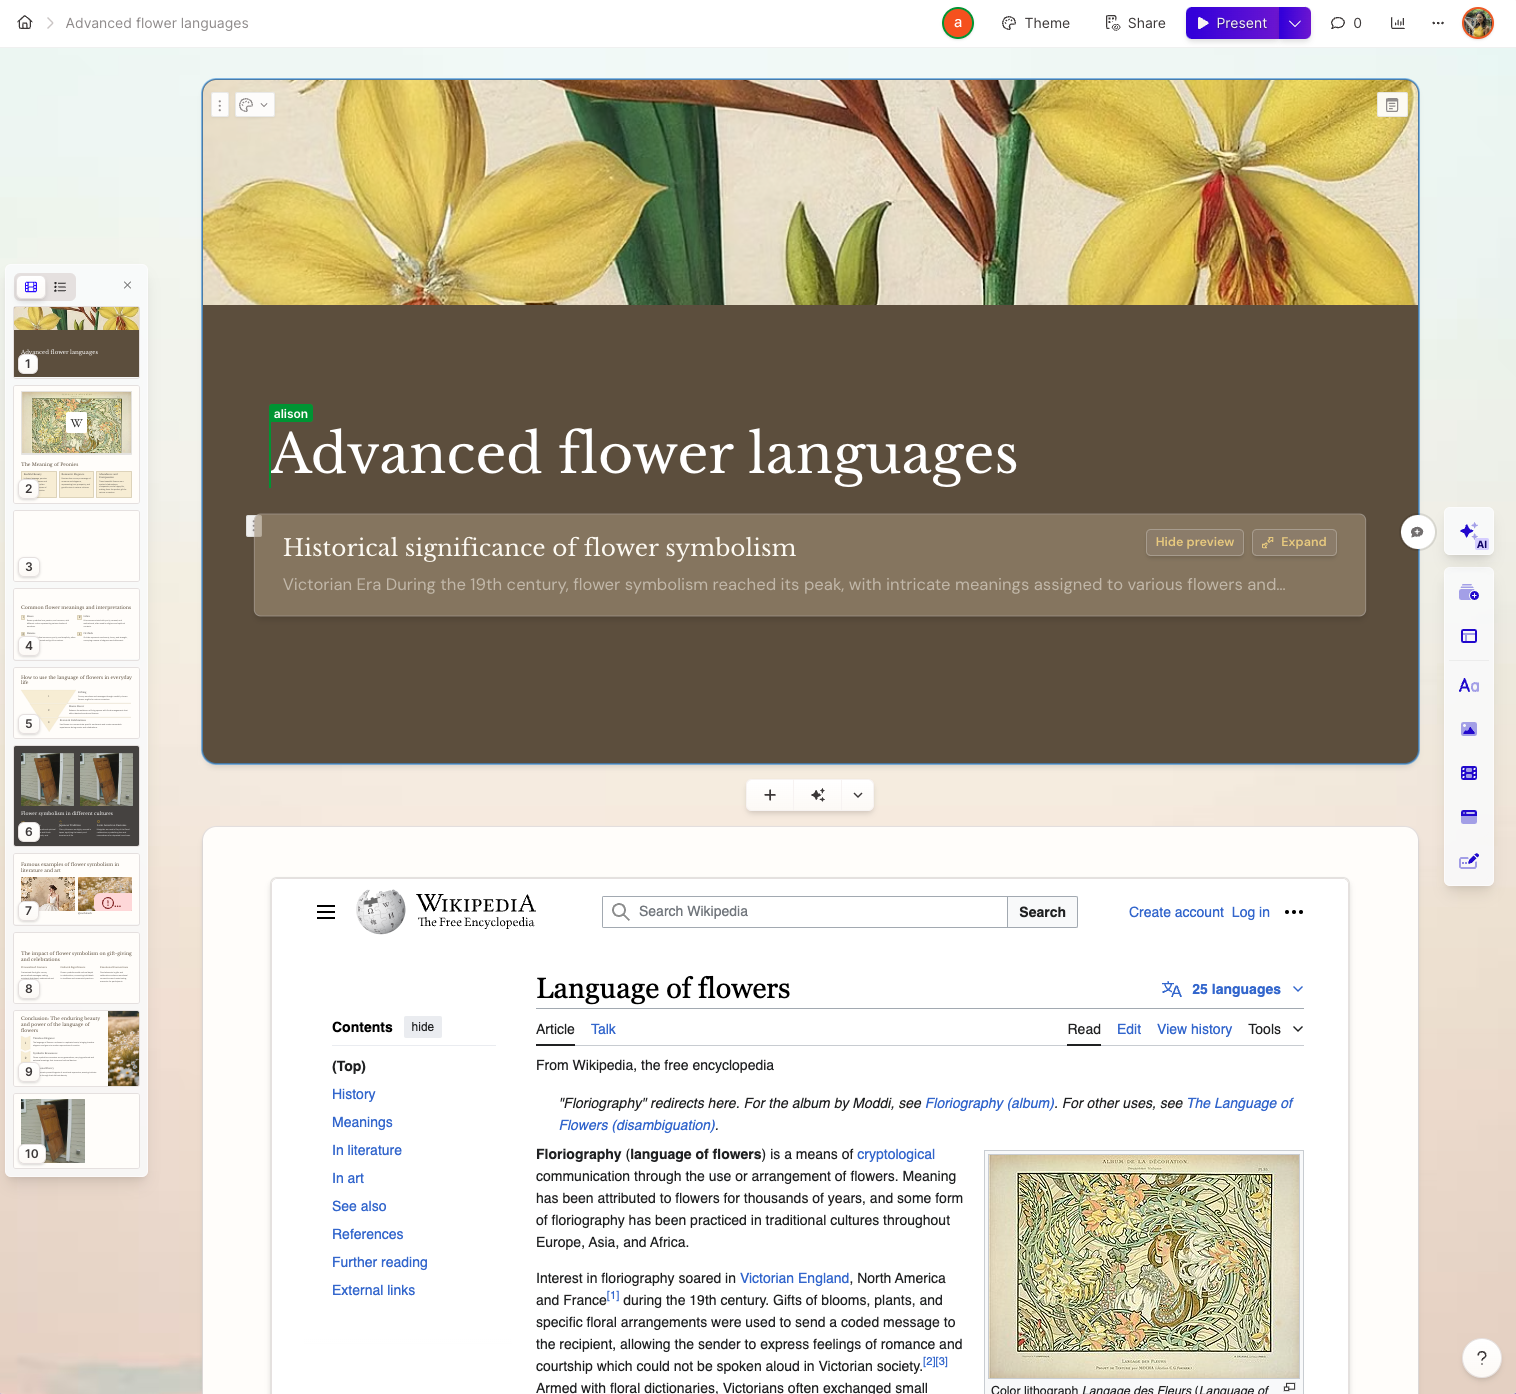Open the AI sparkle assistant button
This screenshot has height=1394, width=1516.
1469,532
